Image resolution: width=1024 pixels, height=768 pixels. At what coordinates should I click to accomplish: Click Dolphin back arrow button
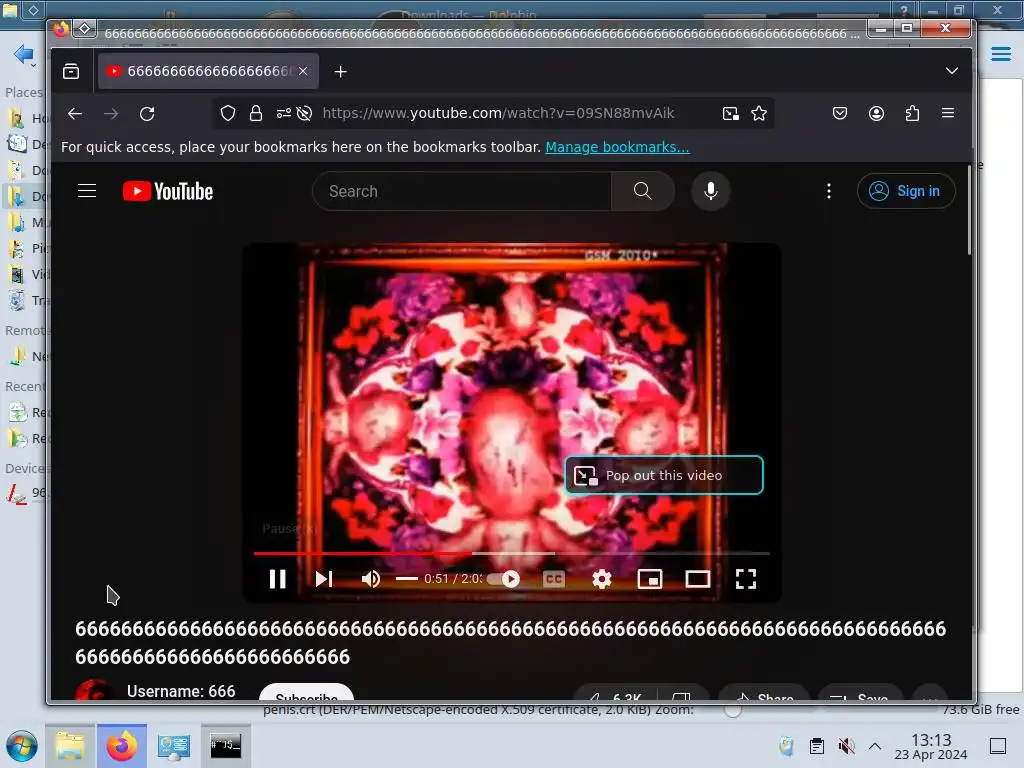click(22, 54)
